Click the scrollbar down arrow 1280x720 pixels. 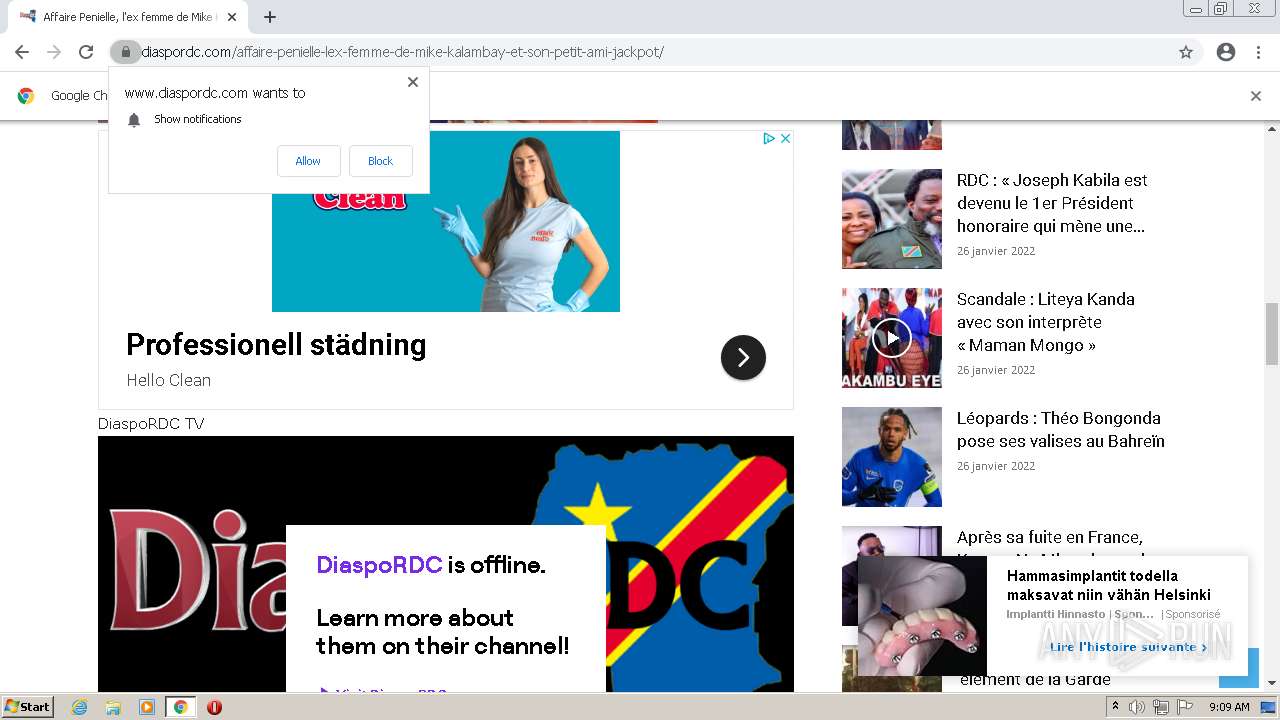(1272, 683)
